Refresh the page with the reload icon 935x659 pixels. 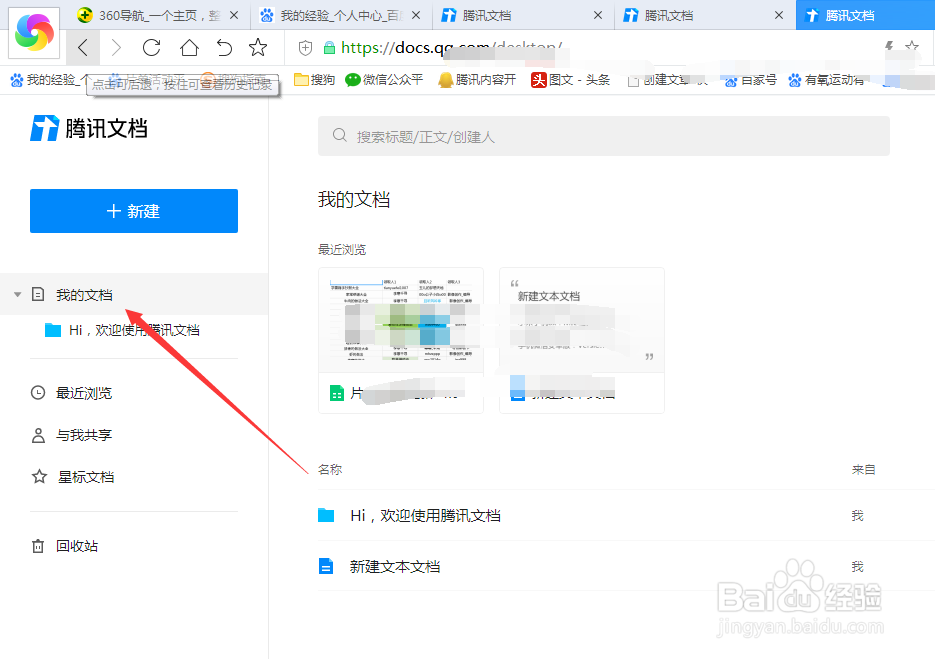point(151,47)
